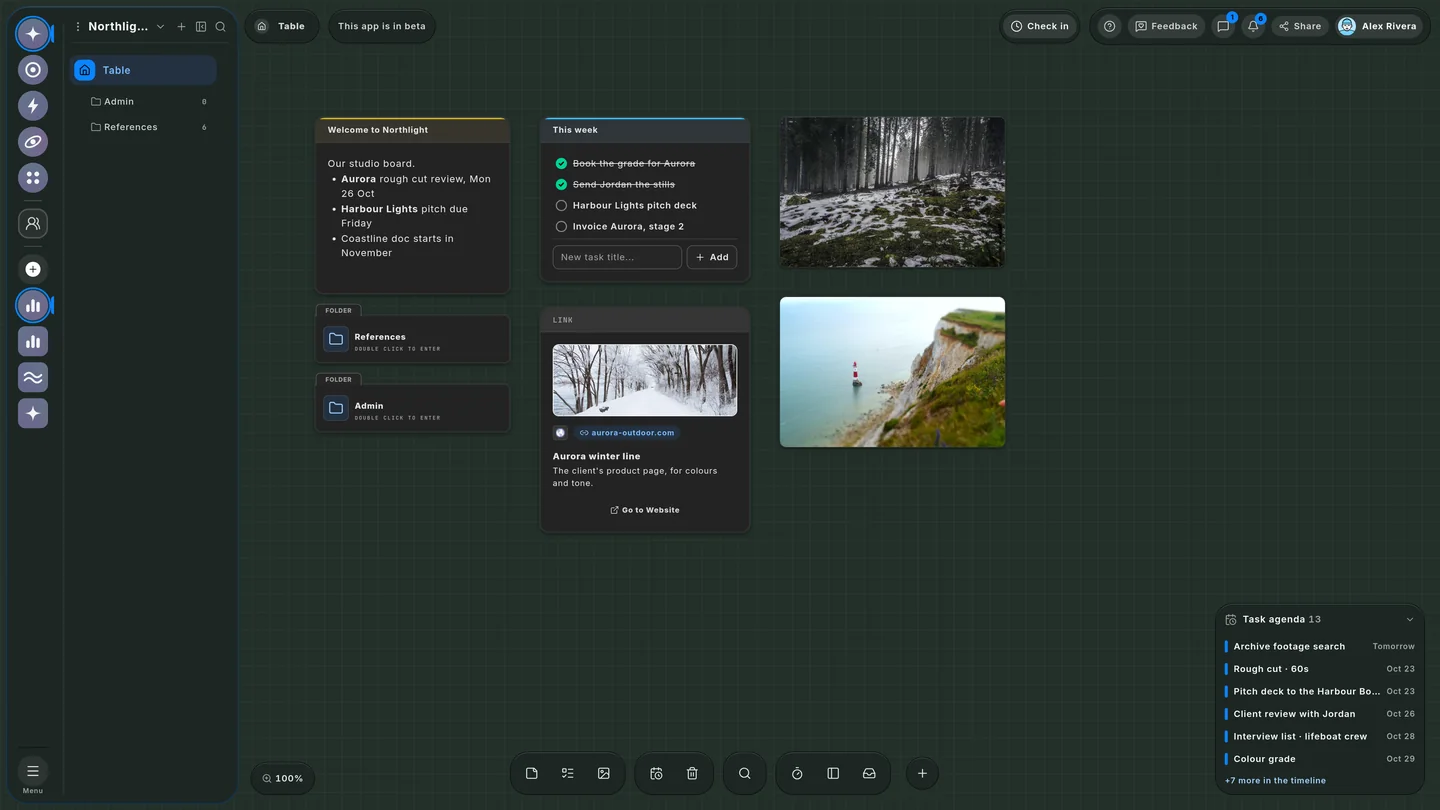This screenshot has width=1440, height=810.
Task: Click the round plus button in bottom toolbar
Action: pos(922,773)
